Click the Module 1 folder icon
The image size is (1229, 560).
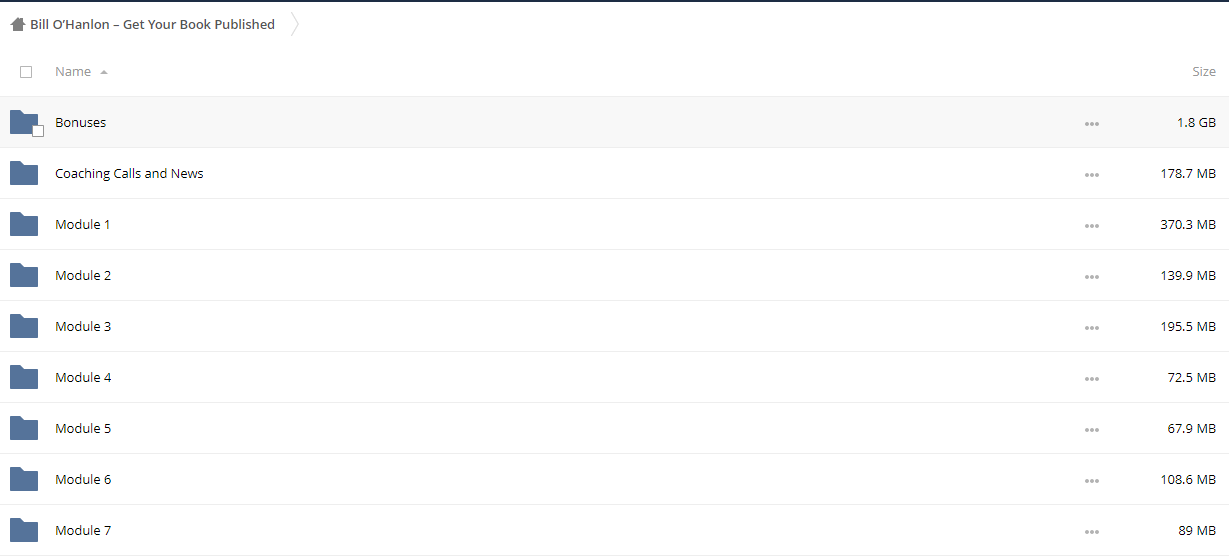pos(24,224)
